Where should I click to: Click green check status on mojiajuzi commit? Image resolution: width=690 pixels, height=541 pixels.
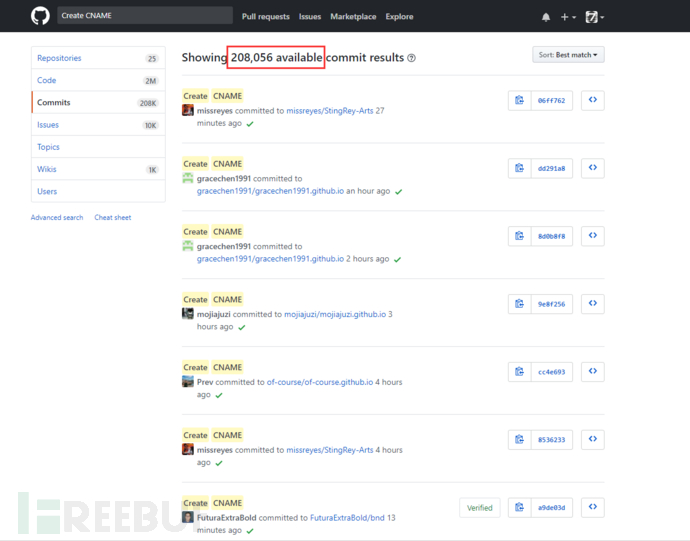point(242,327)
